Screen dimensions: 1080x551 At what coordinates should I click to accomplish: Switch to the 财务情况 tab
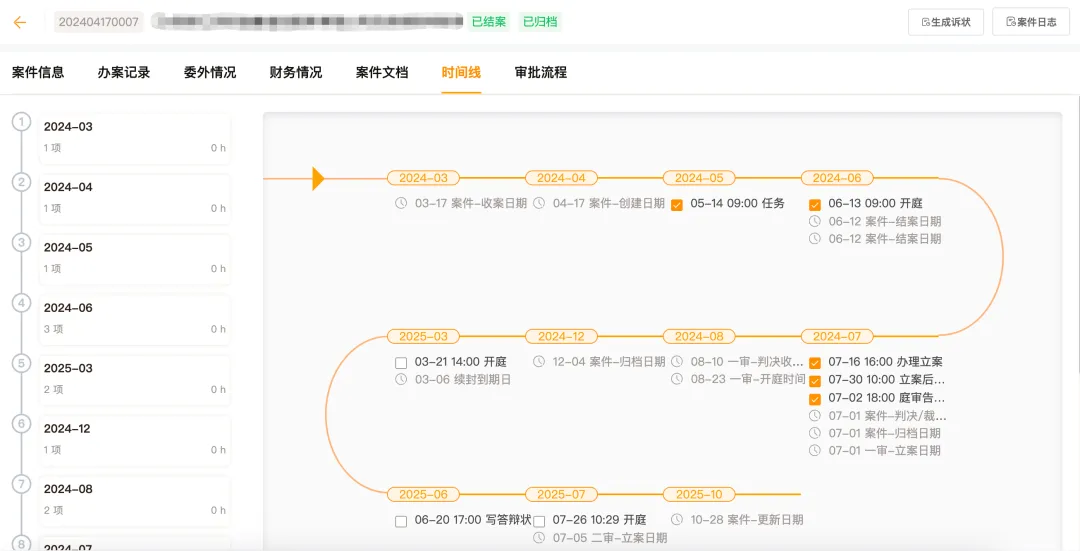coord(296,72)
